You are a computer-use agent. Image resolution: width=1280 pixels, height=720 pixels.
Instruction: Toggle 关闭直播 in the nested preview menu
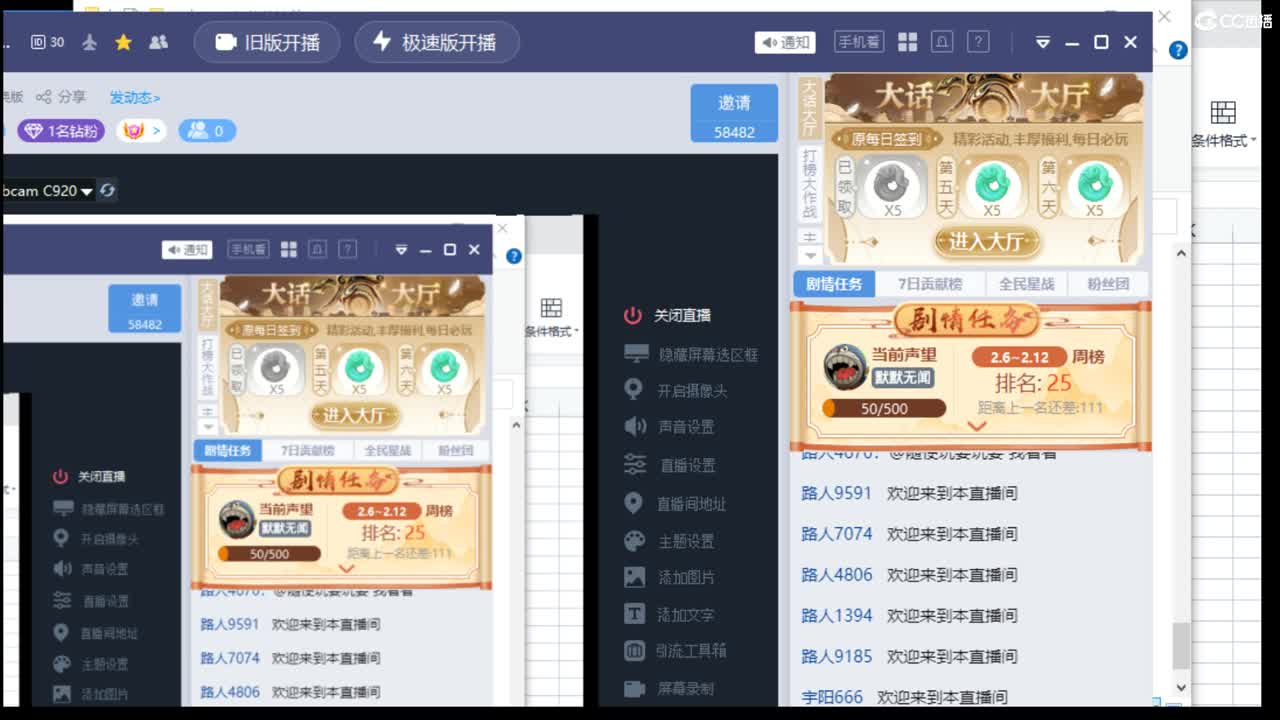pos(89,477)
